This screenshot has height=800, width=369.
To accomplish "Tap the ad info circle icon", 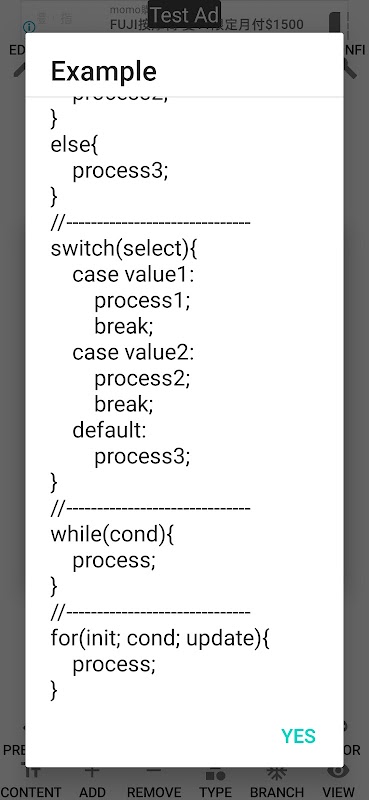I will click(30, 27).
